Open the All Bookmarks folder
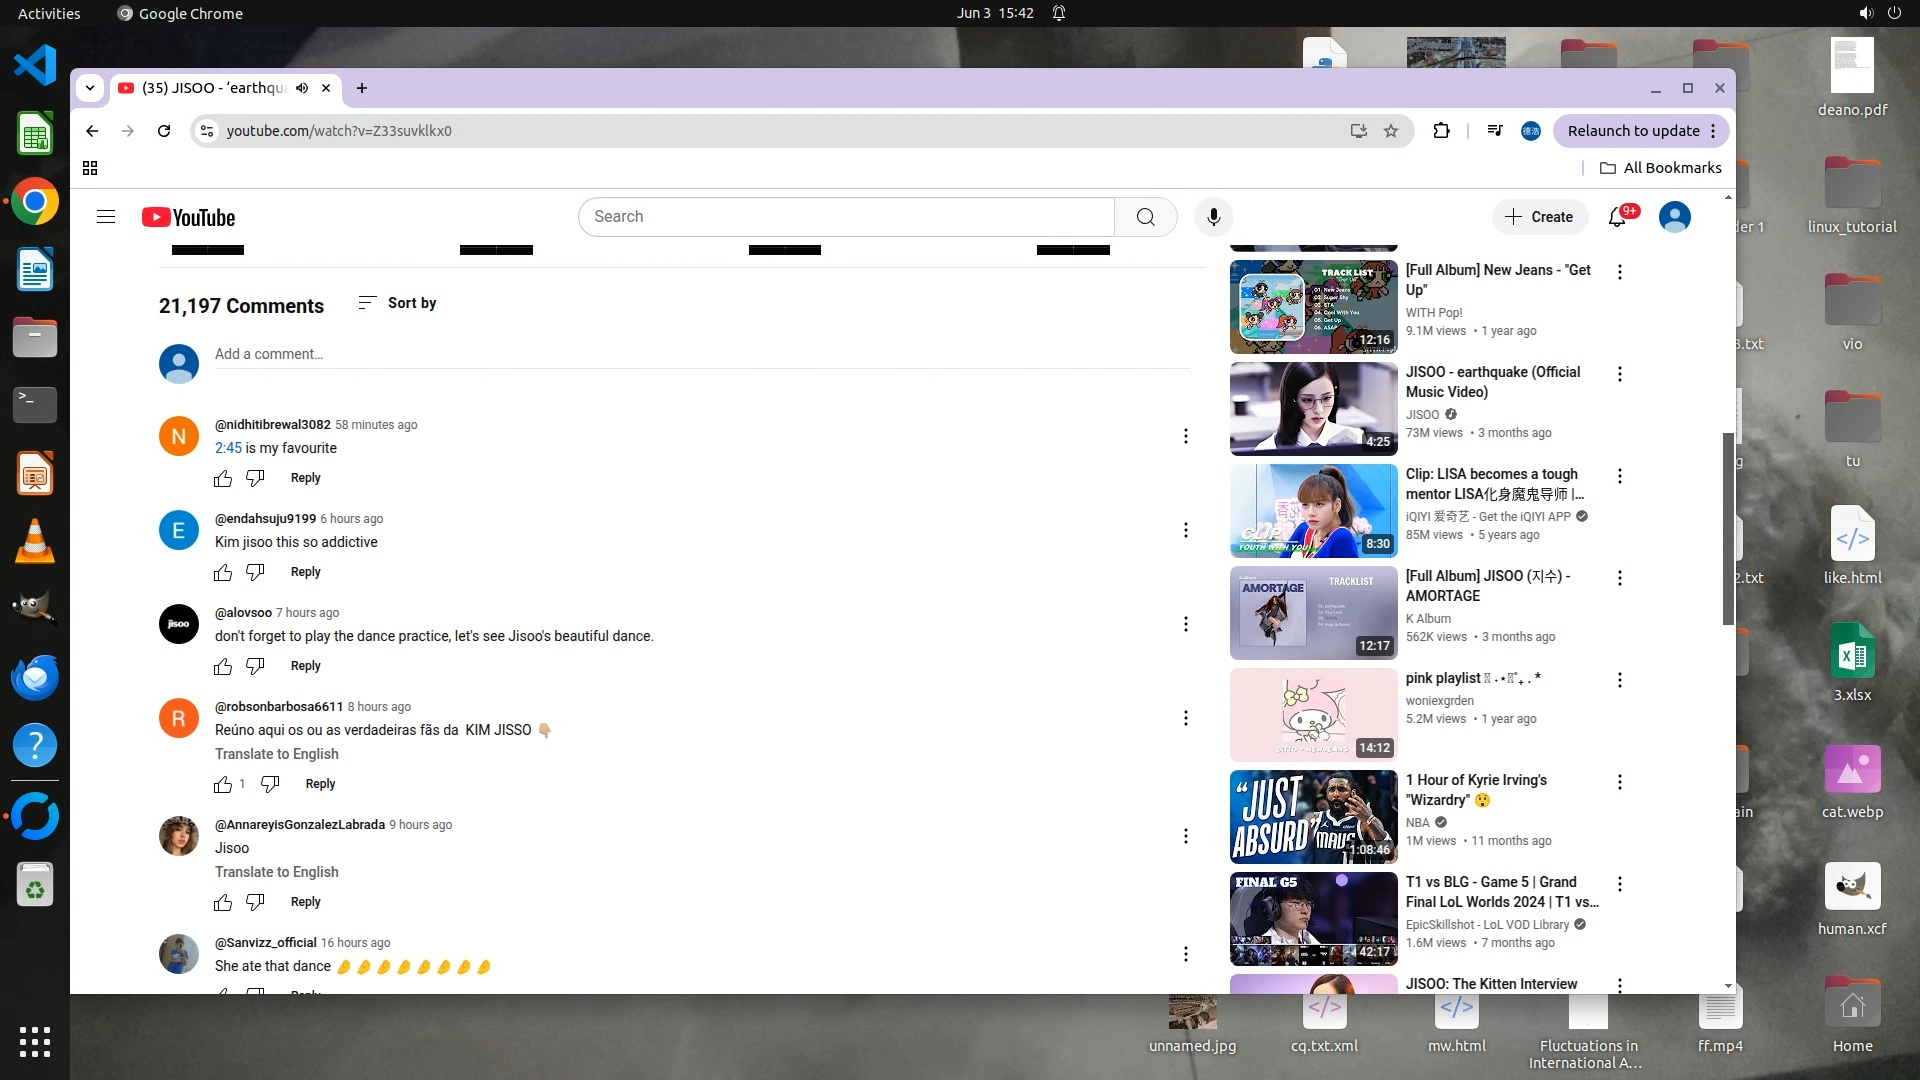 pyautogui.click(x=1660, y=168)
